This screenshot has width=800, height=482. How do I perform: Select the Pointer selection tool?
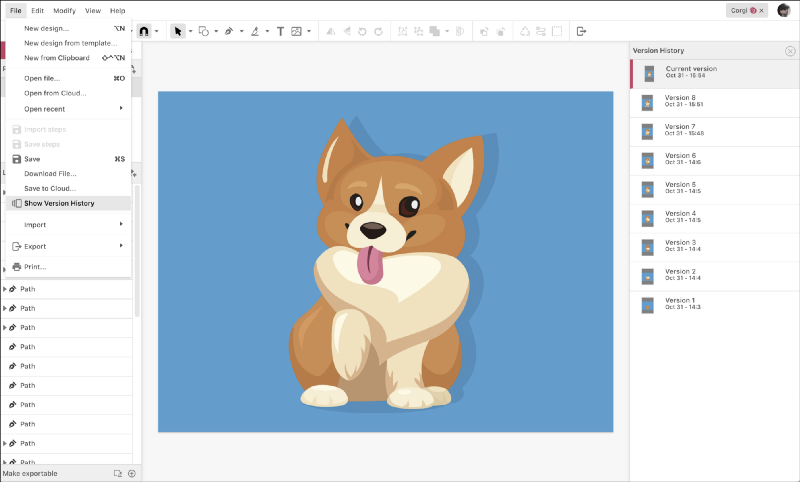point(177,31)
